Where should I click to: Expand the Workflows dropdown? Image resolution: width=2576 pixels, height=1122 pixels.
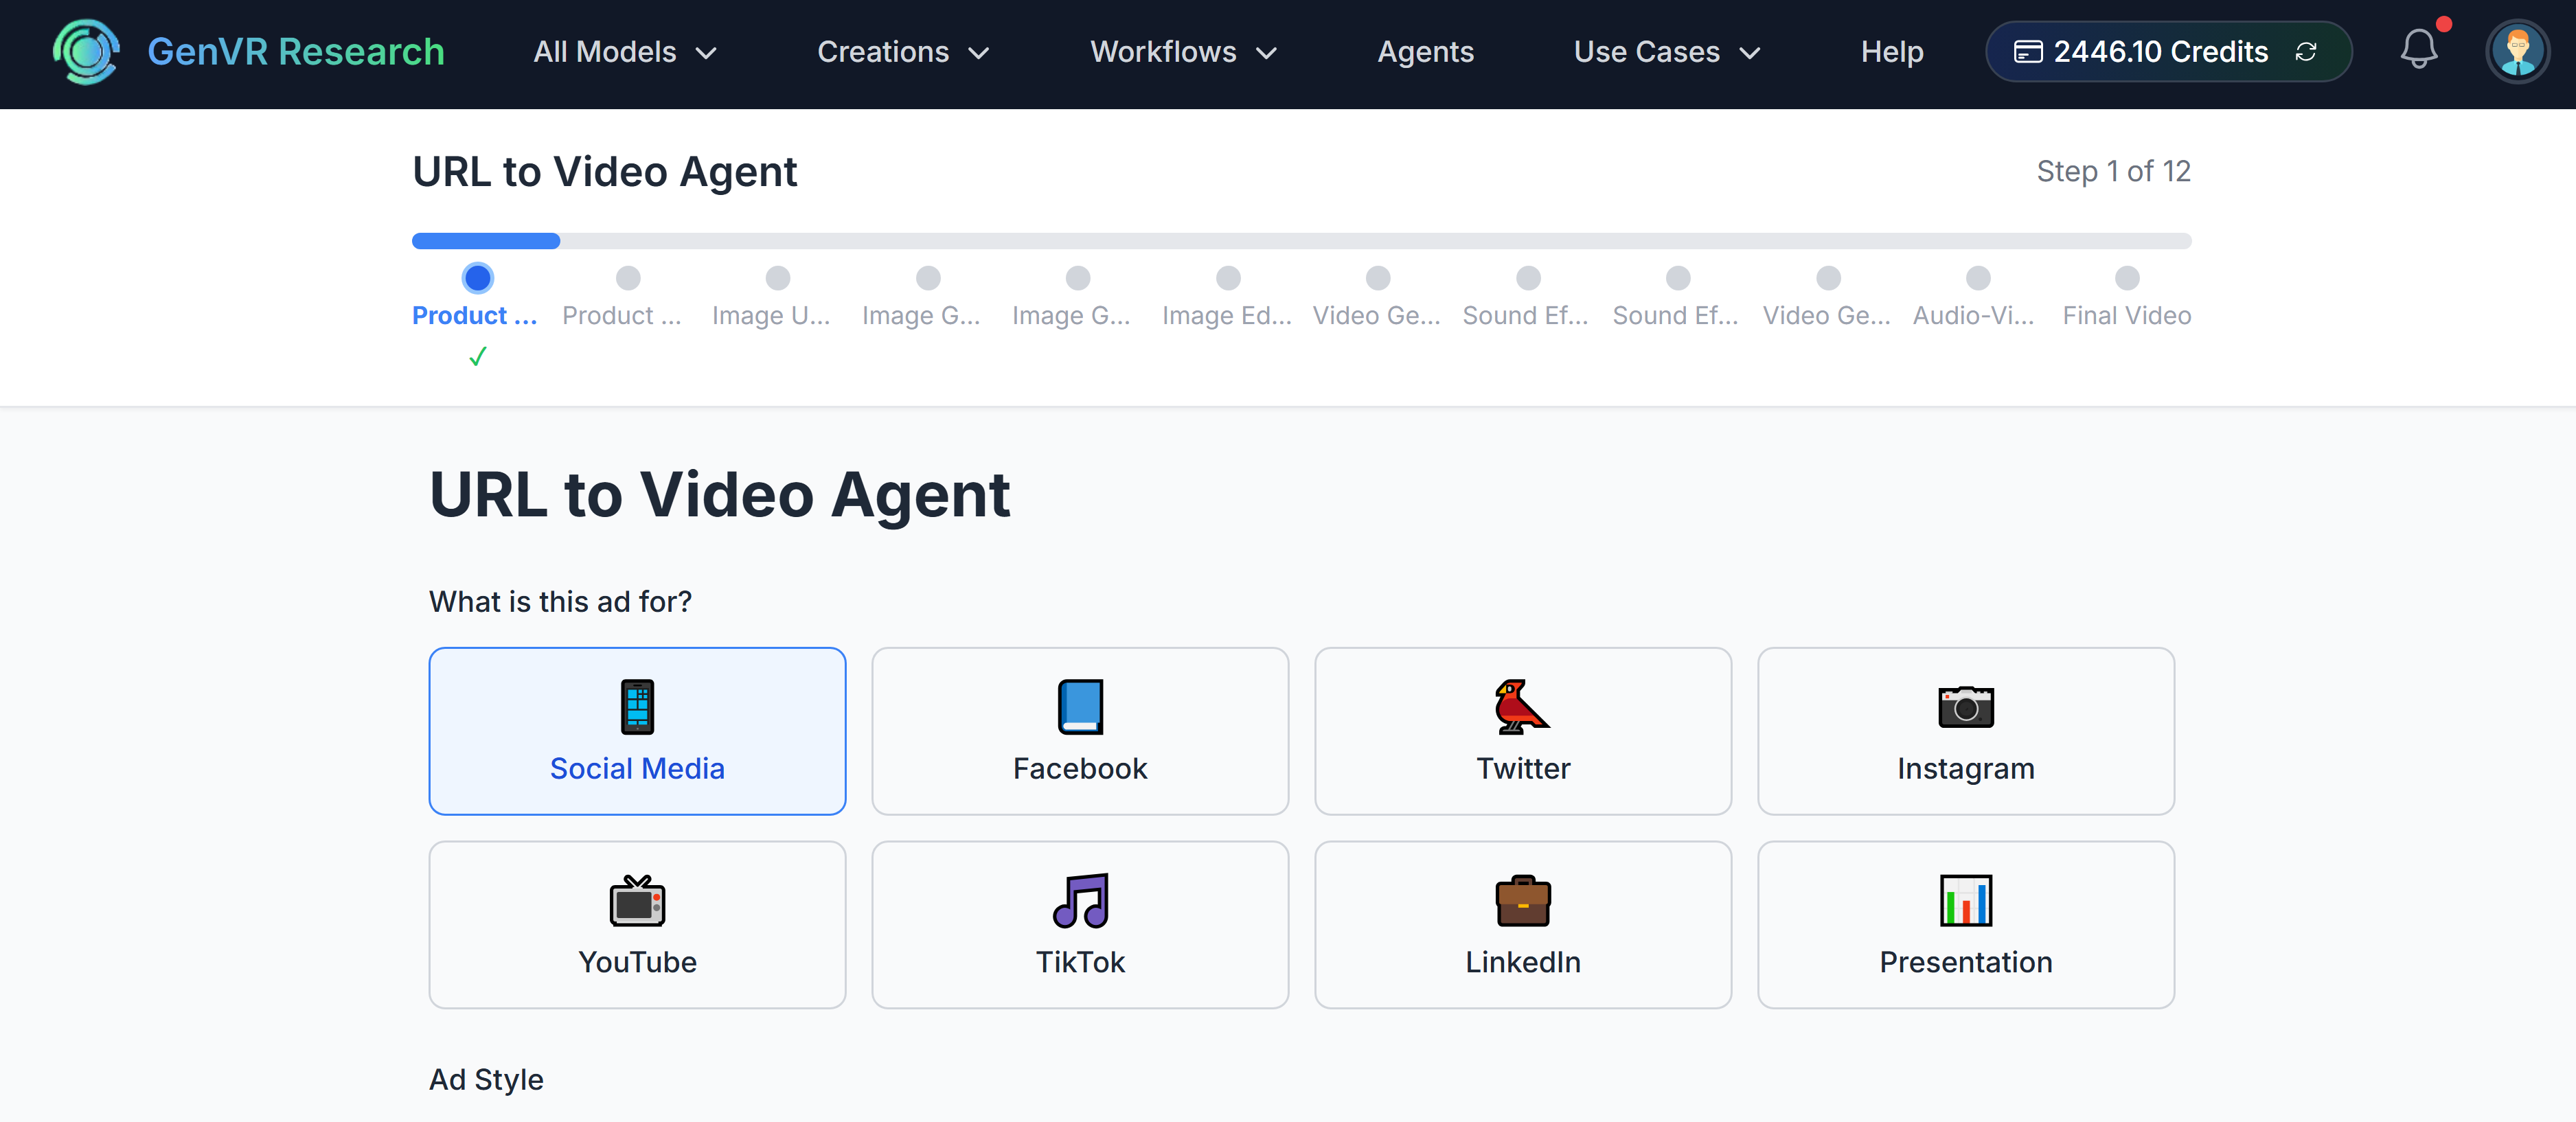1183,52
